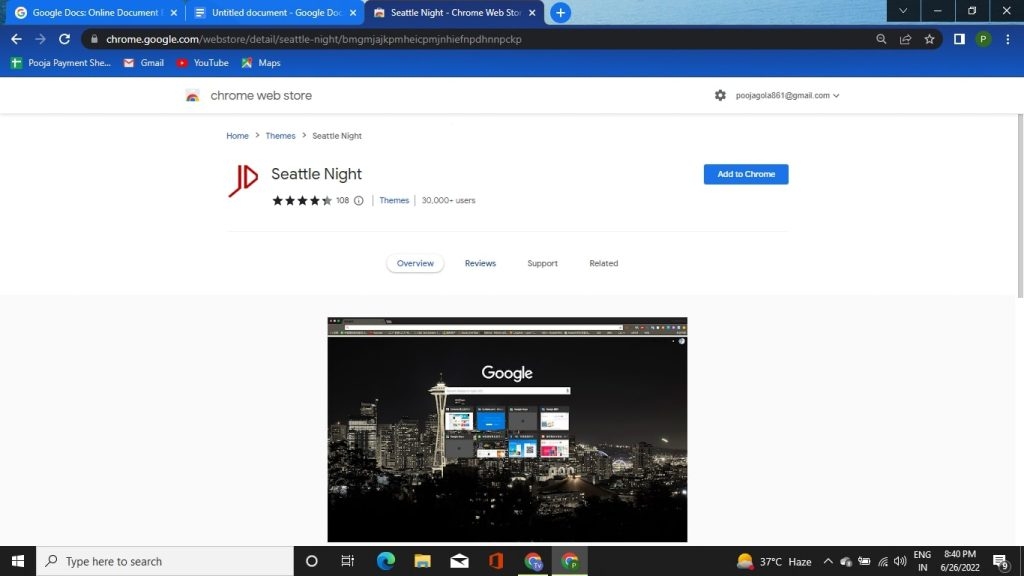Viewport: 1024px width, 576px height.
Task: Select the Overview tab
Action: [415, 263]
